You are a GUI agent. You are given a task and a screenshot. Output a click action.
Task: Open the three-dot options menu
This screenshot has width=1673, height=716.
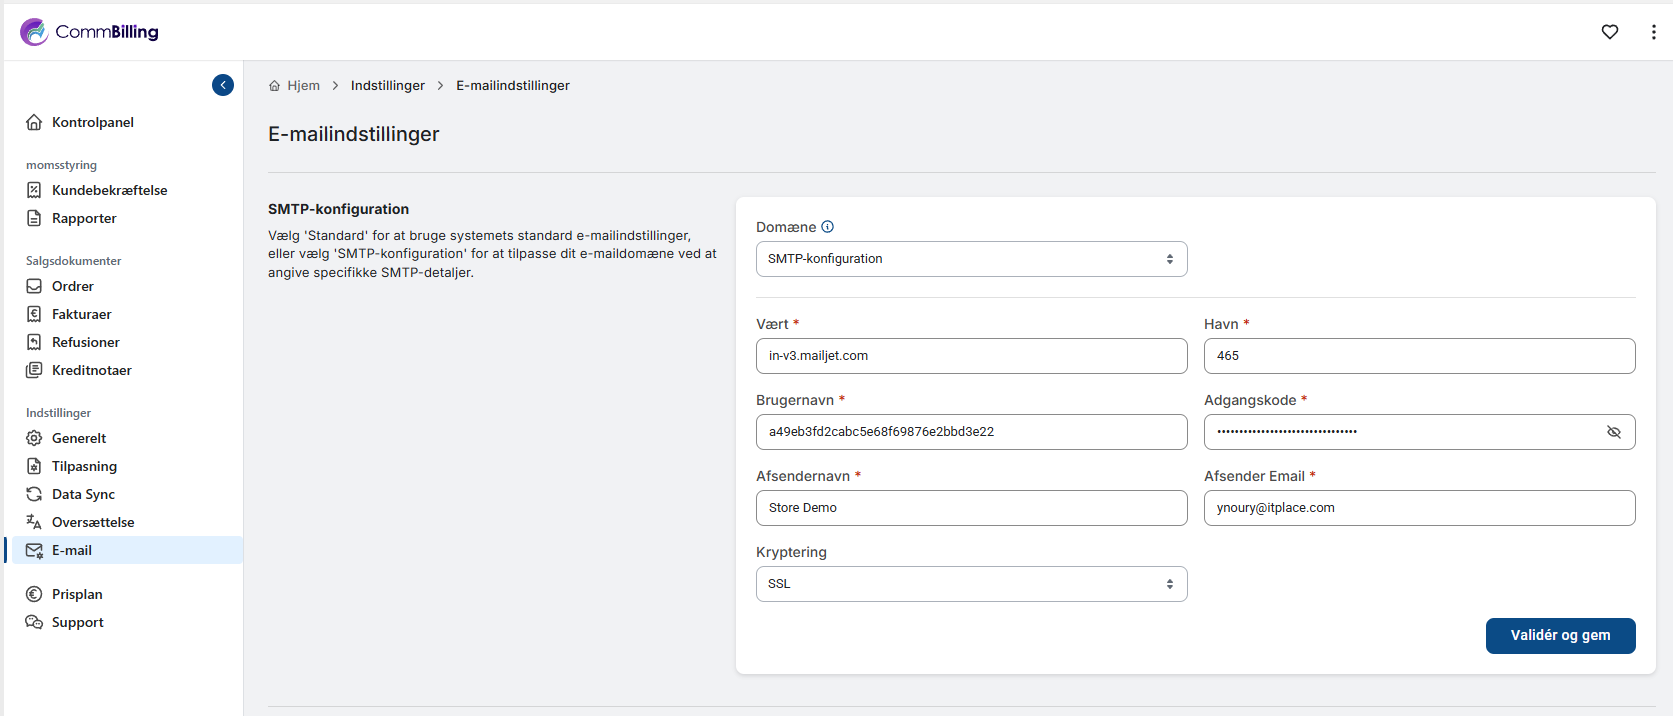1653,32
